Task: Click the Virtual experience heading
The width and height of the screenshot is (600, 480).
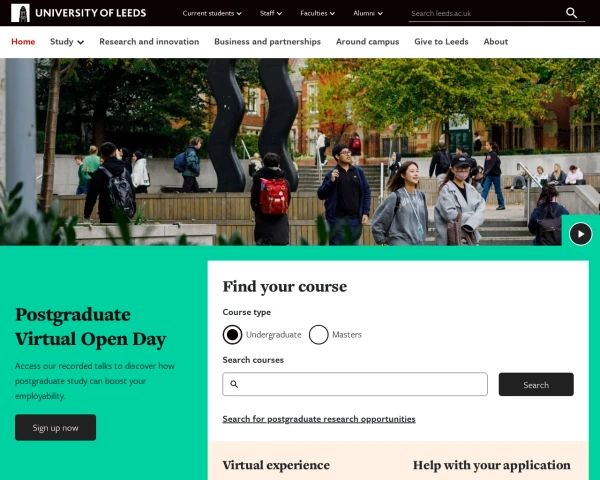Action: [x=276, y=465]
